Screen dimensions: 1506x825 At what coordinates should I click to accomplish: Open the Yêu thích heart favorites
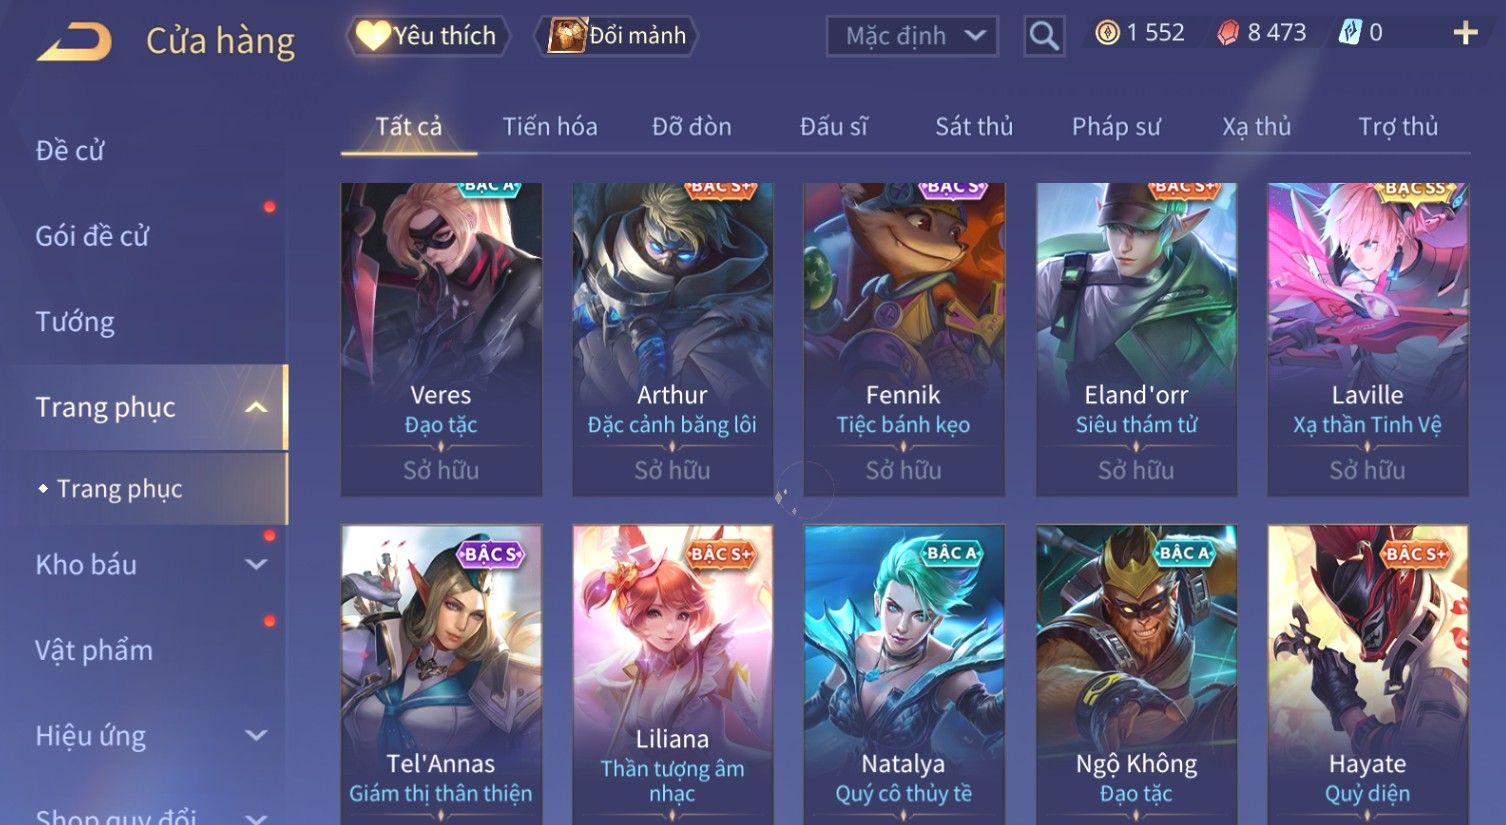(x=428, y=36)
